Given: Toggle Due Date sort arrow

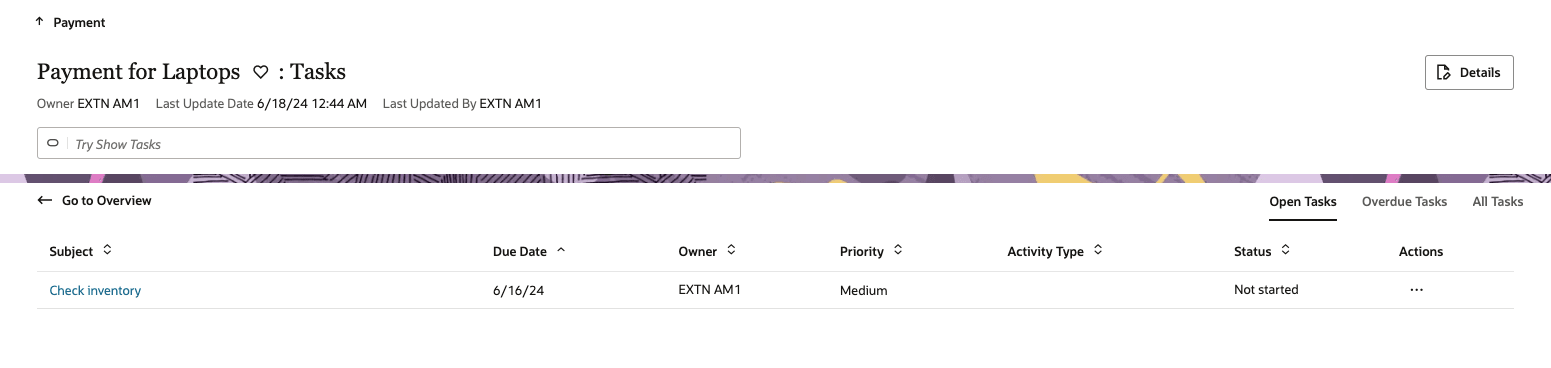Looking at the screenshot, I should coord(560,251).
